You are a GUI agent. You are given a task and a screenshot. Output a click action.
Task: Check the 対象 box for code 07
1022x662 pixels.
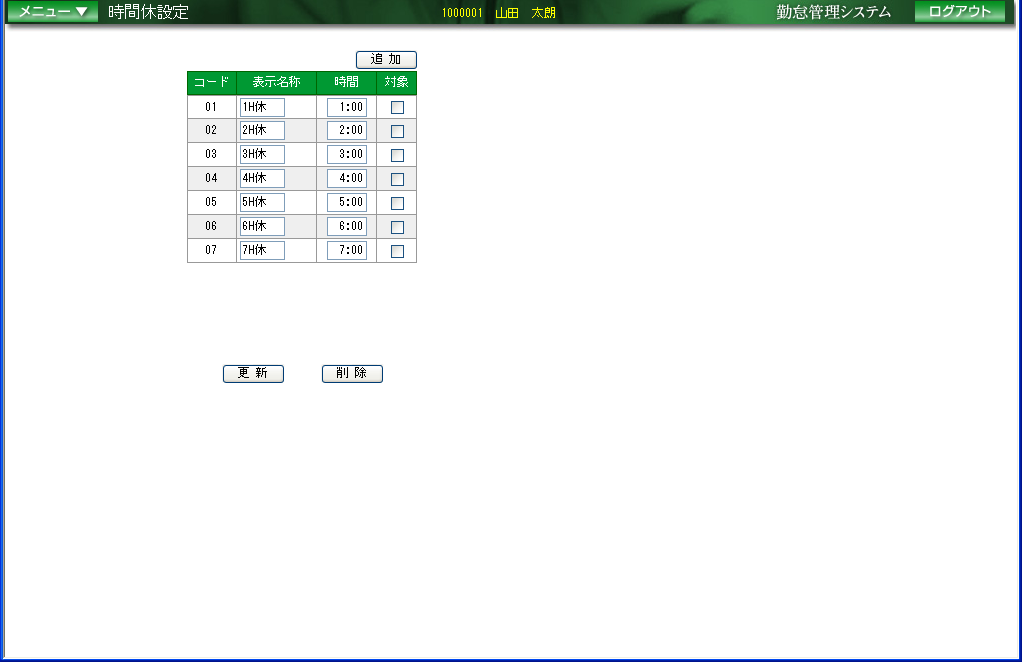397,251
